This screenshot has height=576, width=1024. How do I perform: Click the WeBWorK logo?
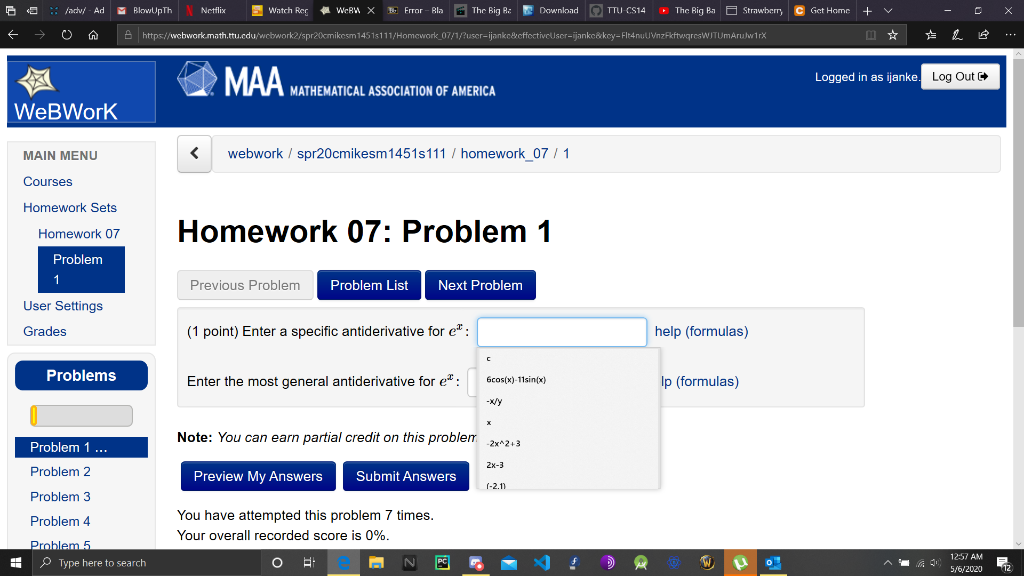tap(81, 91)
